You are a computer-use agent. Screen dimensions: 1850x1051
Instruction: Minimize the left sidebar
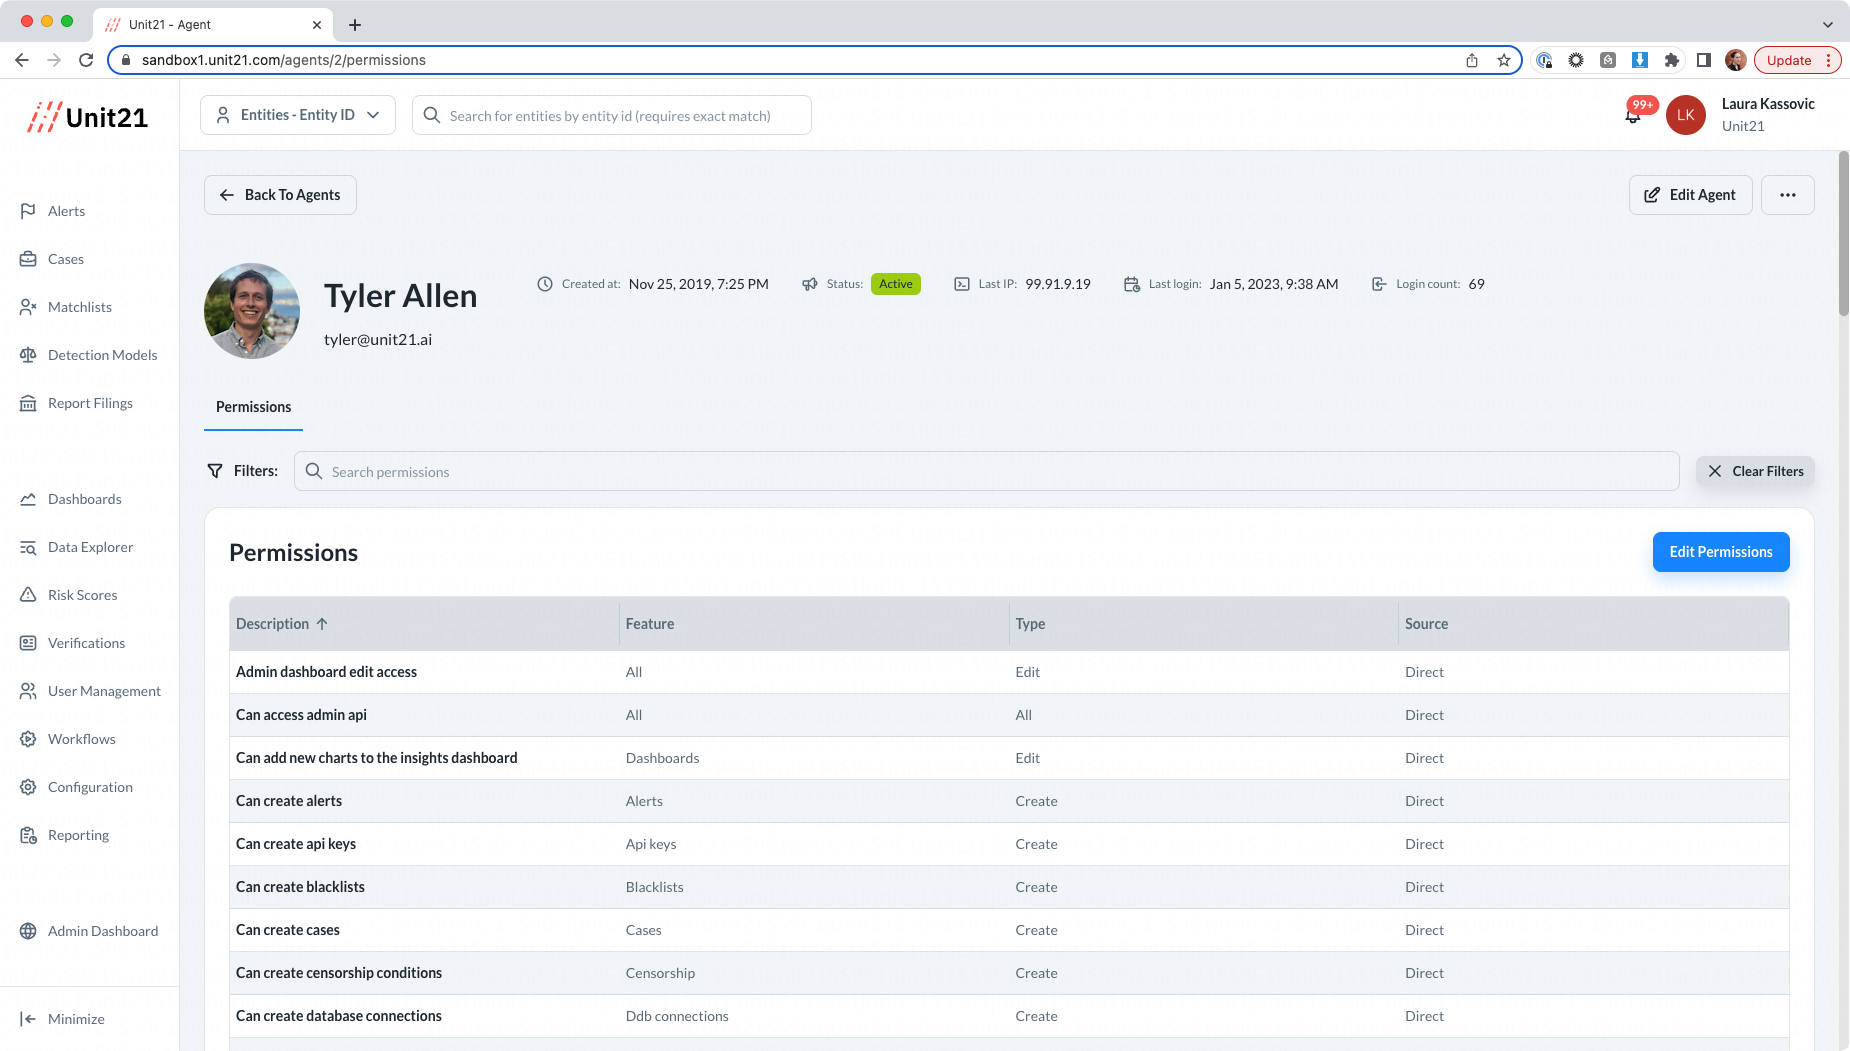(62, 1019)
